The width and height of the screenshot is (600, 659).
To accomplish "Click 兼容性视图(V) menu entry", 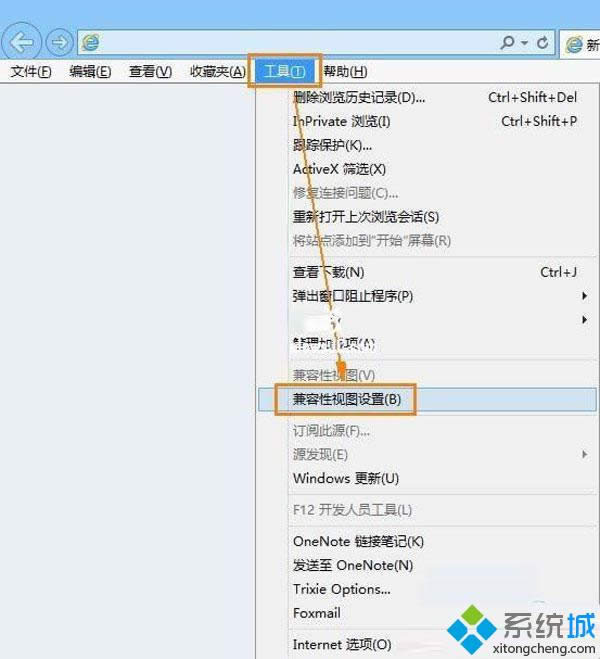I will tap(427, 375).
